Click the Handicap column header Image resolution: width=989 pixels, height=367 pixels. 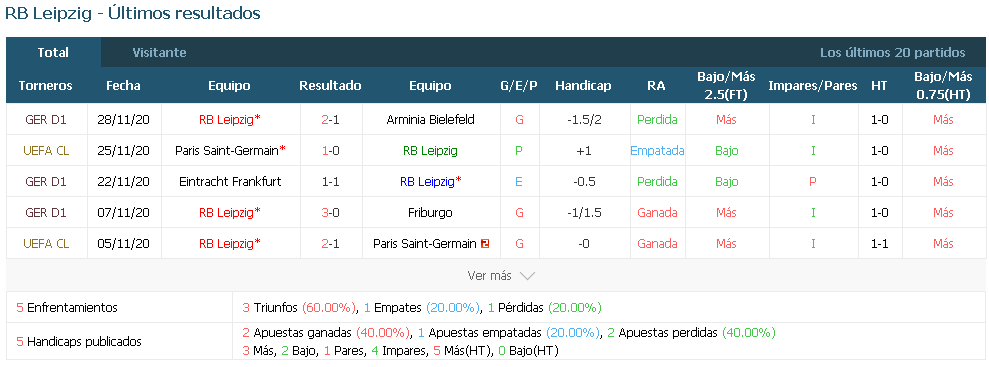(583, 86)
